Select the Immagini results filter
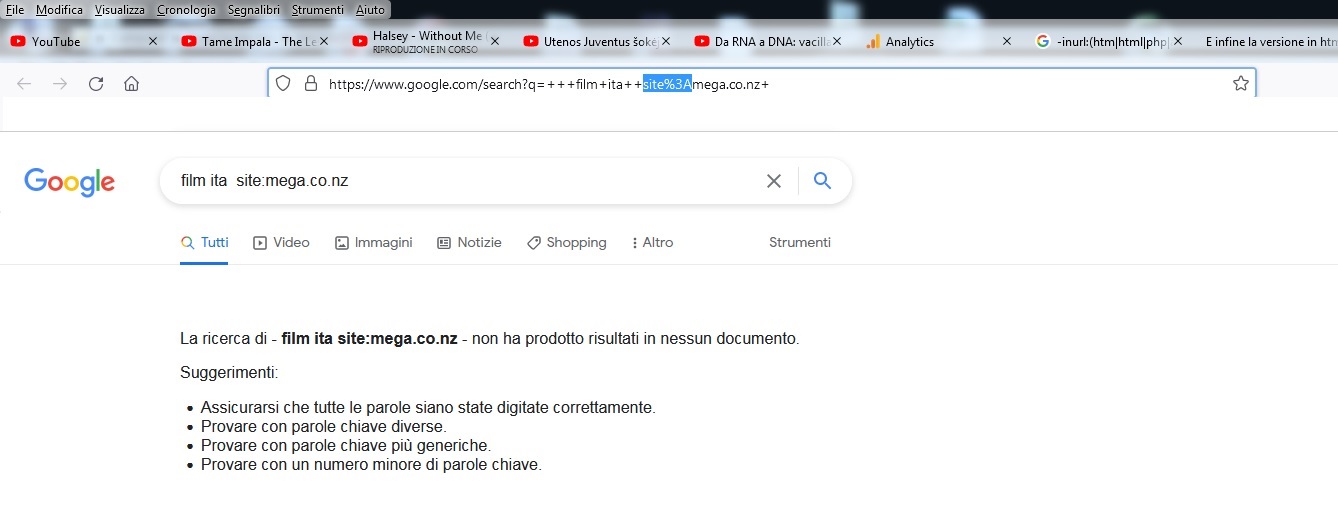This screenshot has width=1338, height=505. point(373,242)
